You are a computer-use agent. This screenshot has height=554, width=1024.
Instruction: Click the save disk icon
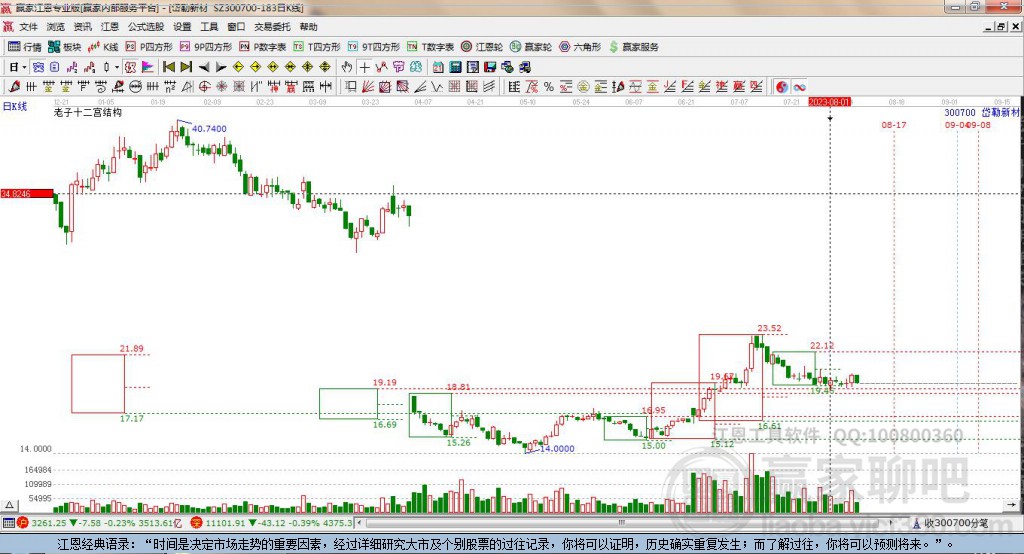[490, 67]
